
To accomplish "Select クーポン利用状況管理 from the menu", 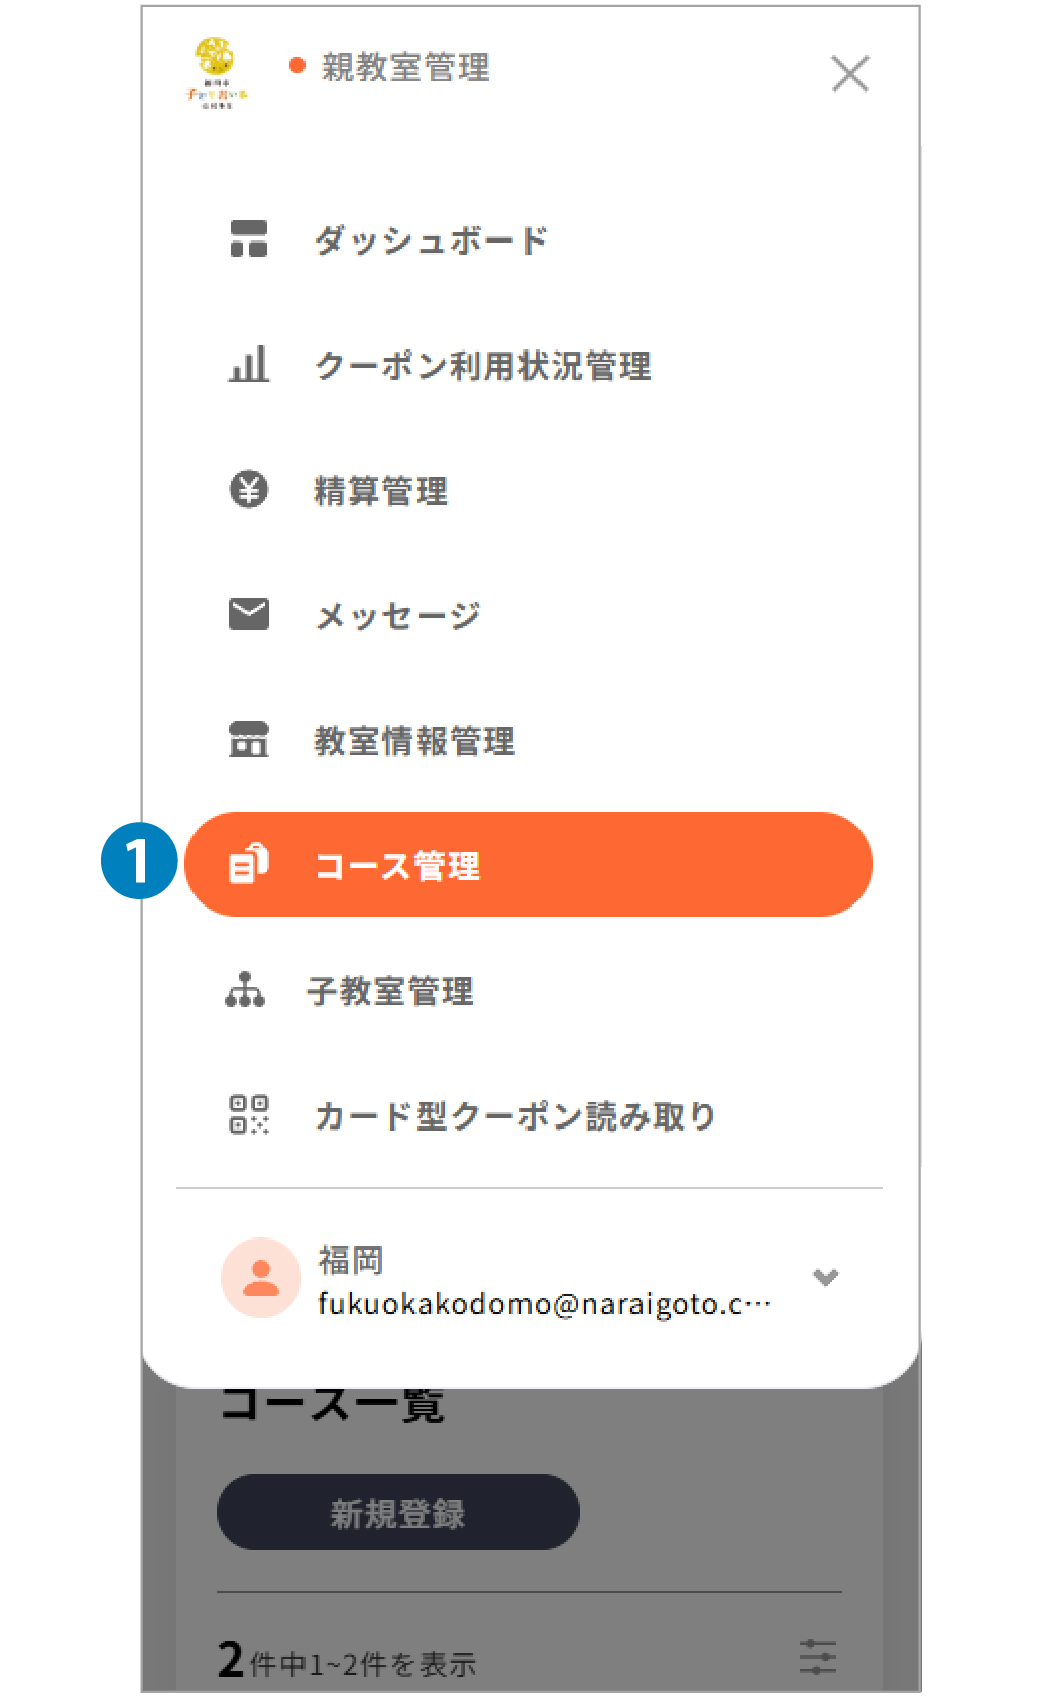I will pyautogui.click(x=483, y=366).
